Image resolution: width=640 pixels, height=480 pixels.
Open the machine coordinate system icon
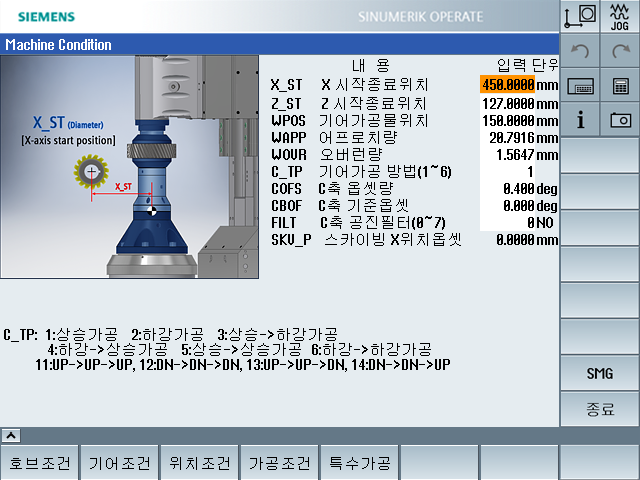point(580,16)
